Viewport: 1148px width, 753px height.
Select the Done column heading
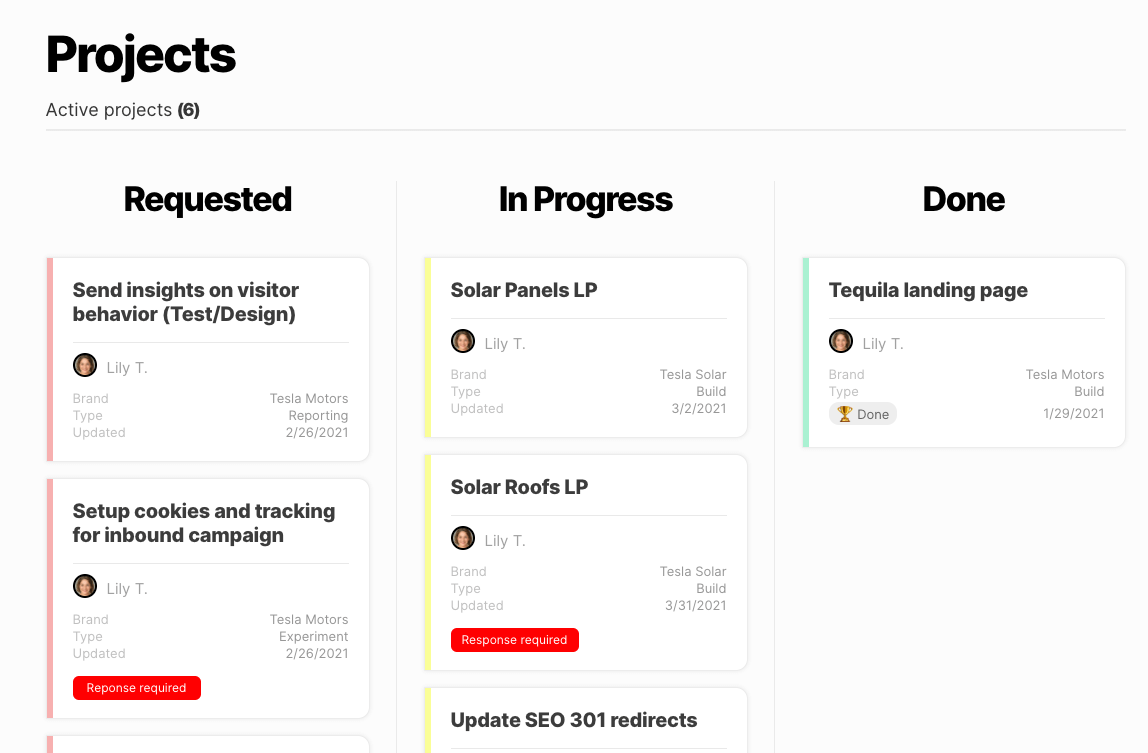pyautogui.click(x=964, y=199)
